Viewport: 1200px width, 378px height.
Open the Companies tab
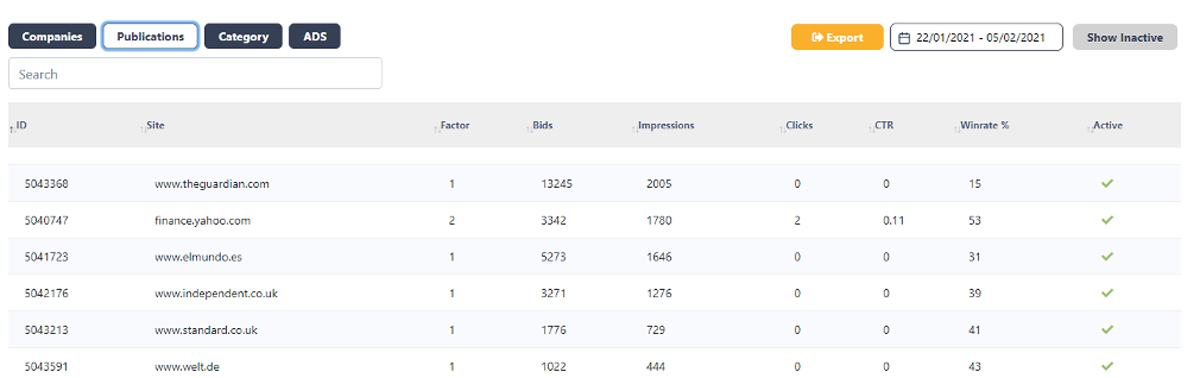[x=52, y=37]
